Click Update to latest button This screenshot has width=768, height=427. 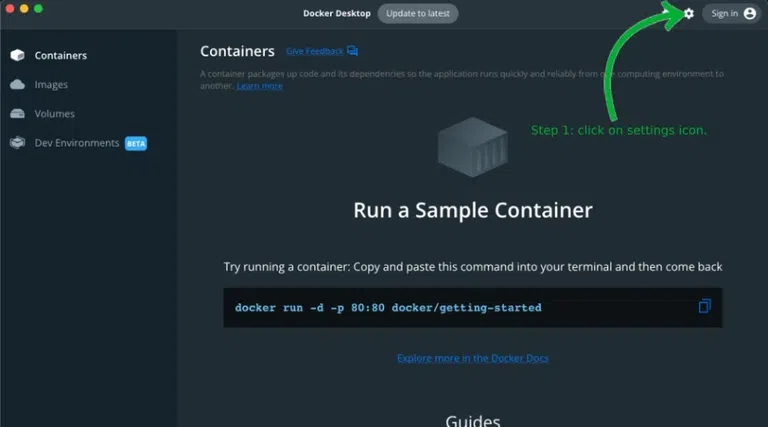click(x=418, y=14)
